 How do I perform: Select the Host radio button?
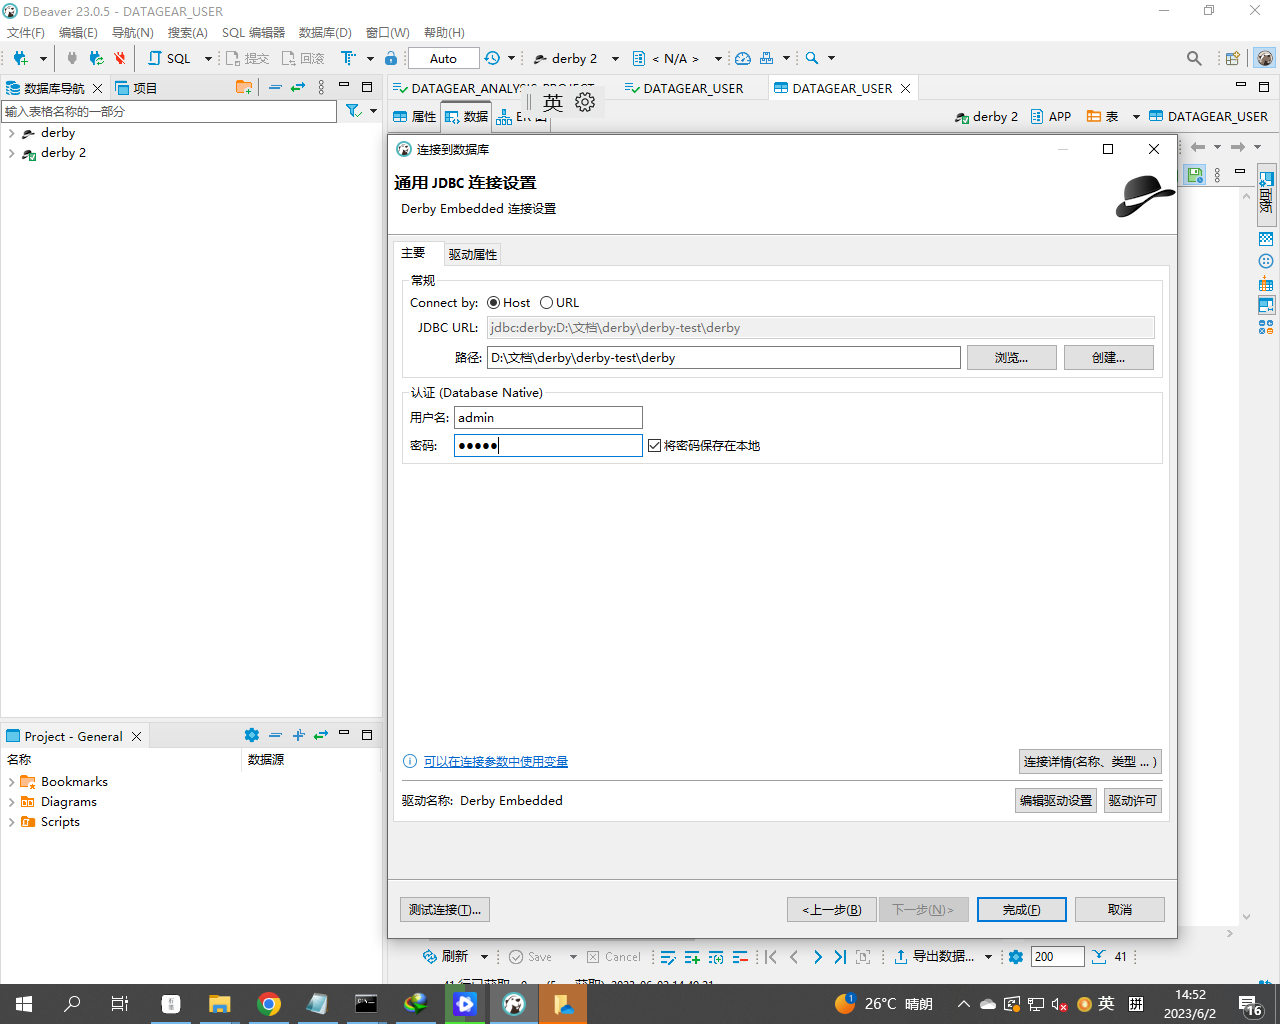pyautogui.click(x=494, y=302)
